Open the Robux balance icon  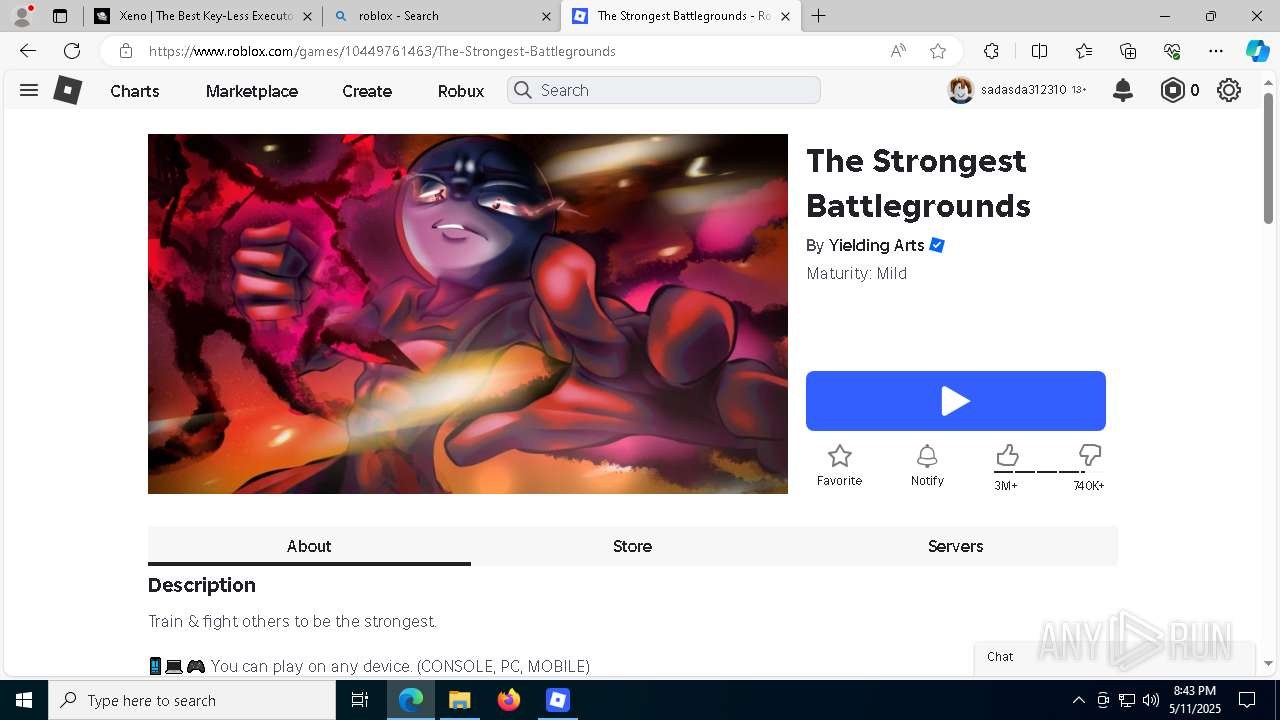pos(1172,90)
